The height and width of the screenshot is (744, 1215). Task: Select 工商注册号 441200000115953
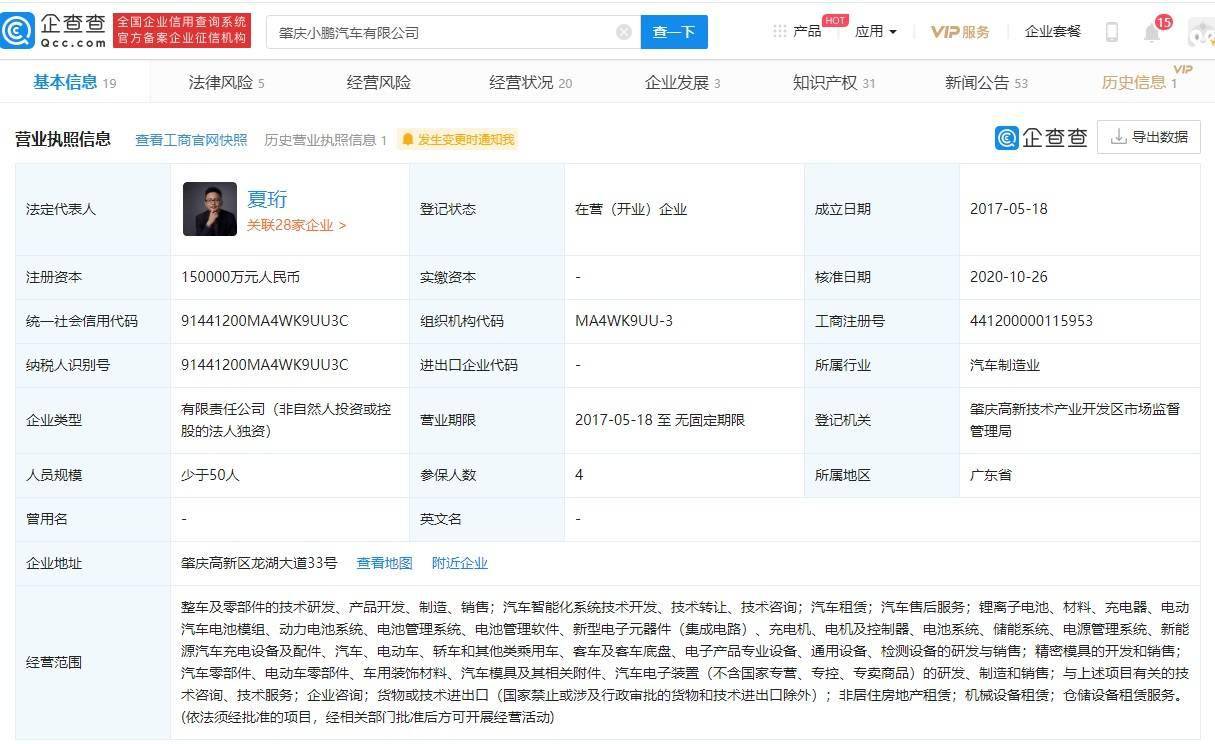coord(1031,321)
